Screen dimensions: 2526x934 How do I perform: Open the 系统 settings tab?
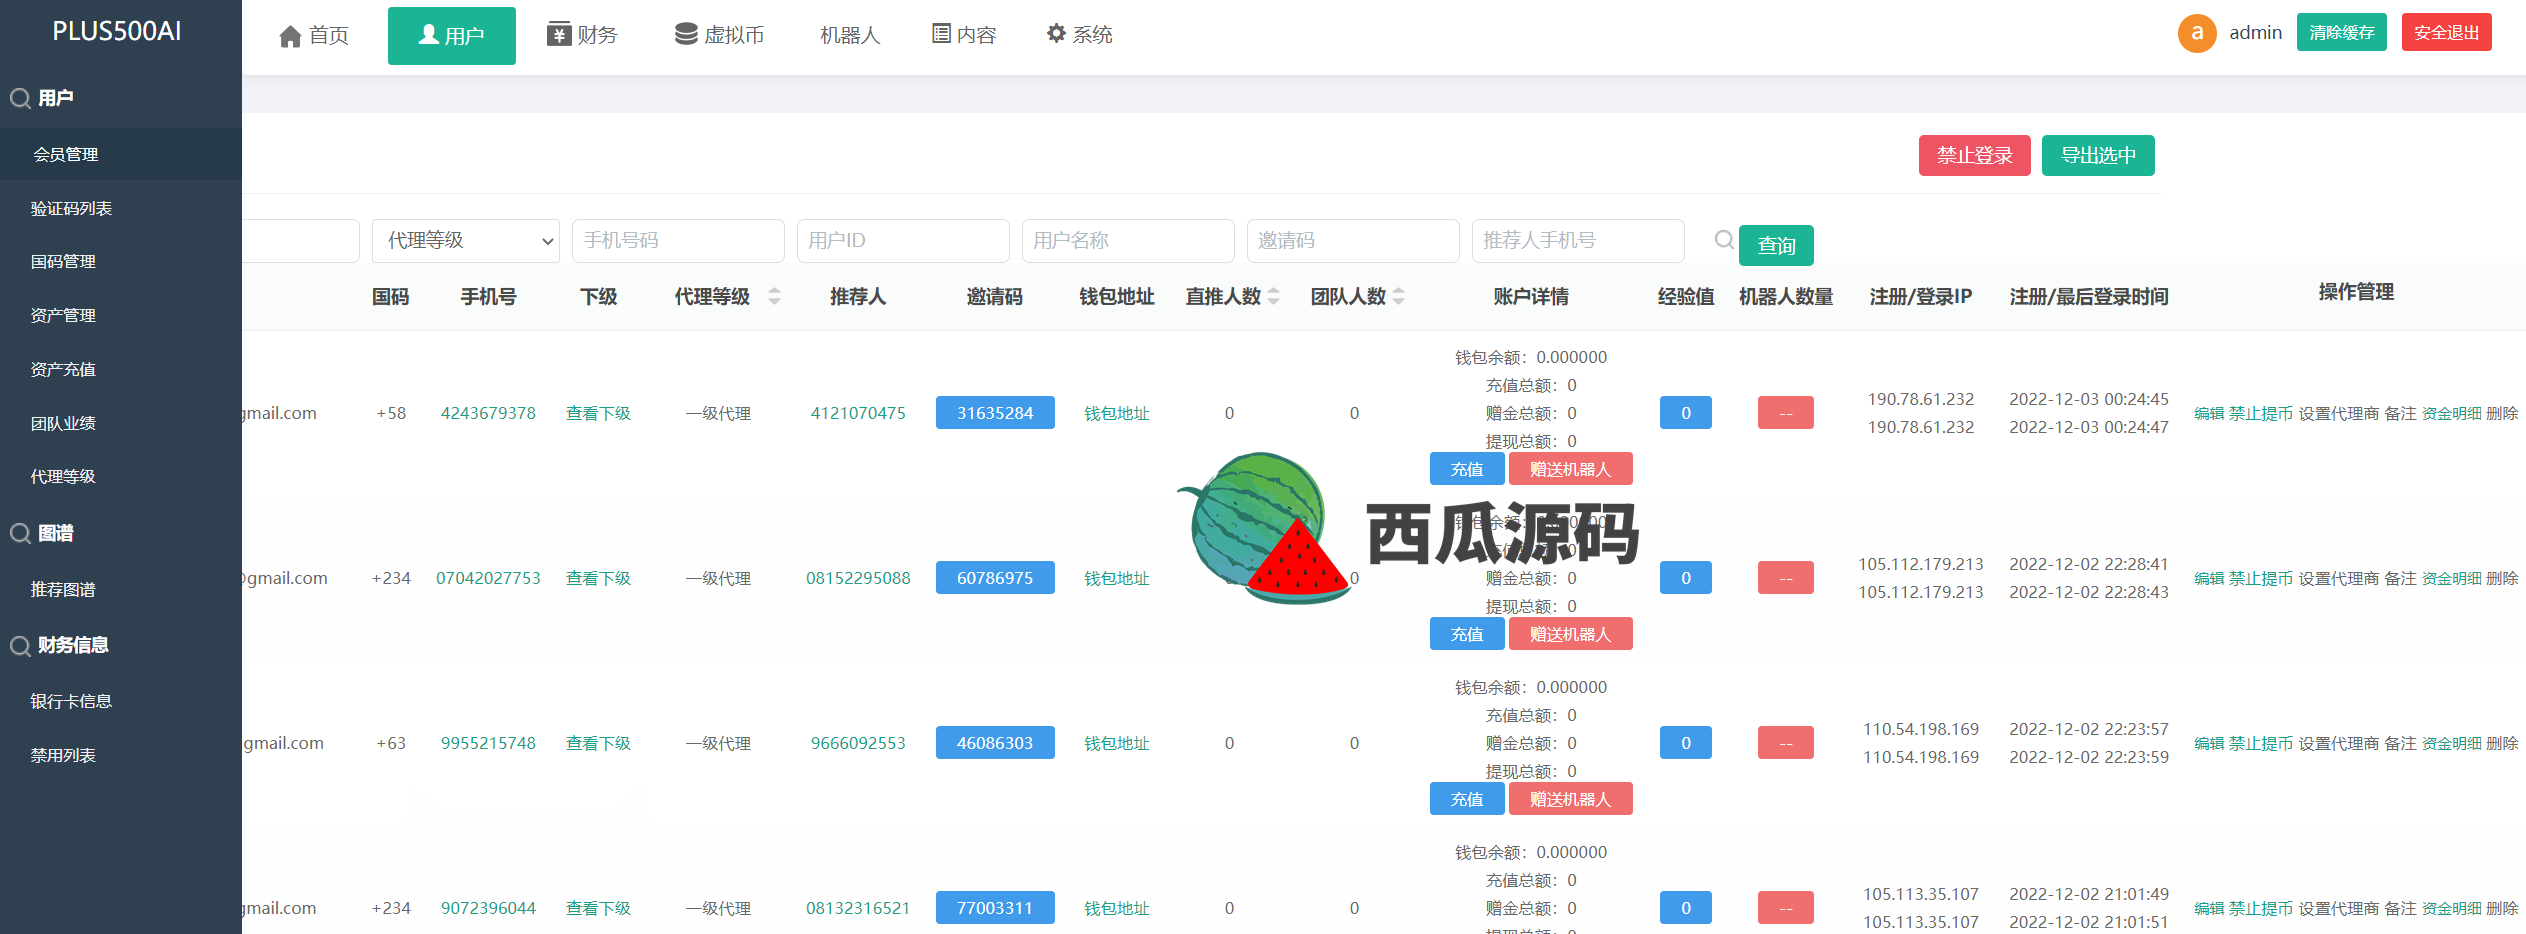(1080, 35)
